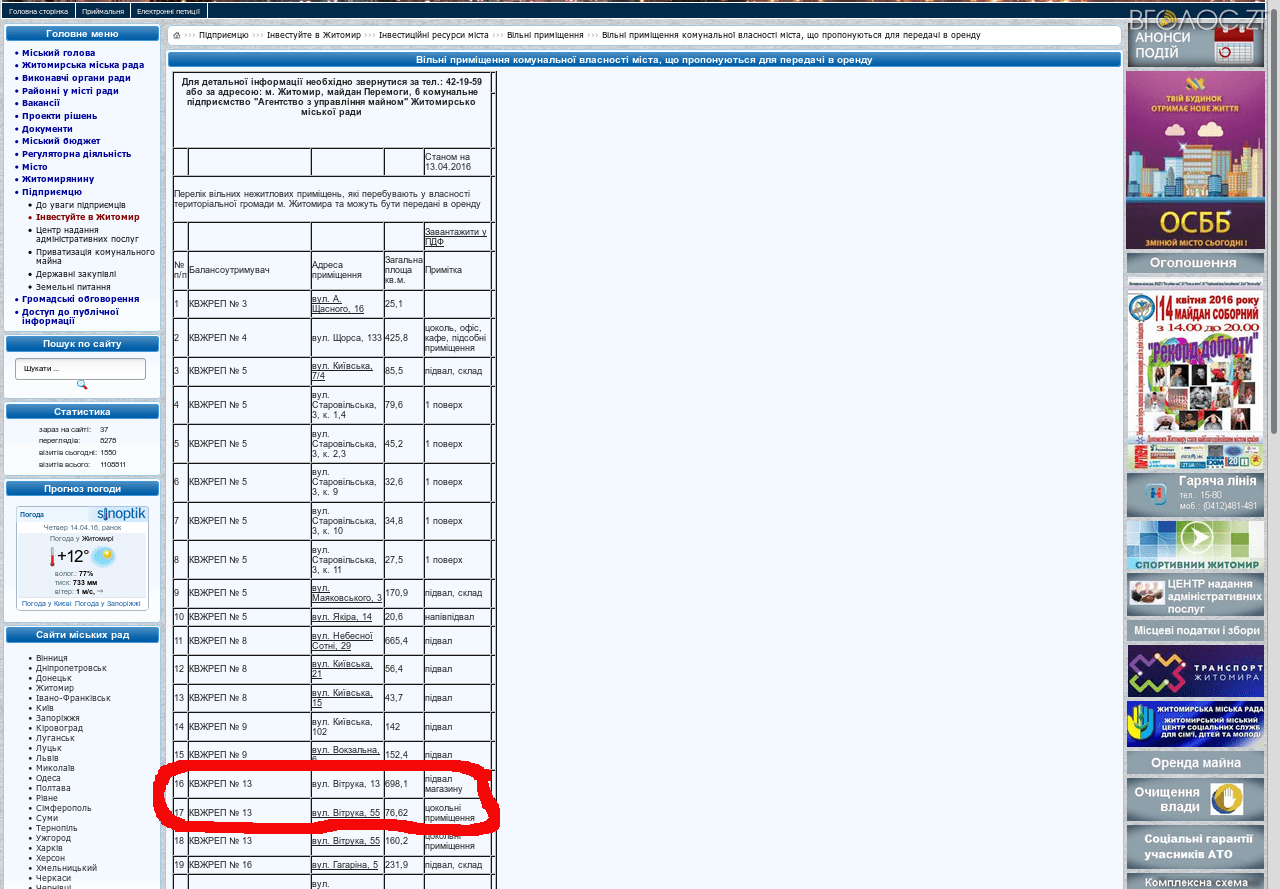The width and height of the screenshot is (1280, 889).
Task: Open the Головна сторінка top tab
Action: tap(38, 11)
